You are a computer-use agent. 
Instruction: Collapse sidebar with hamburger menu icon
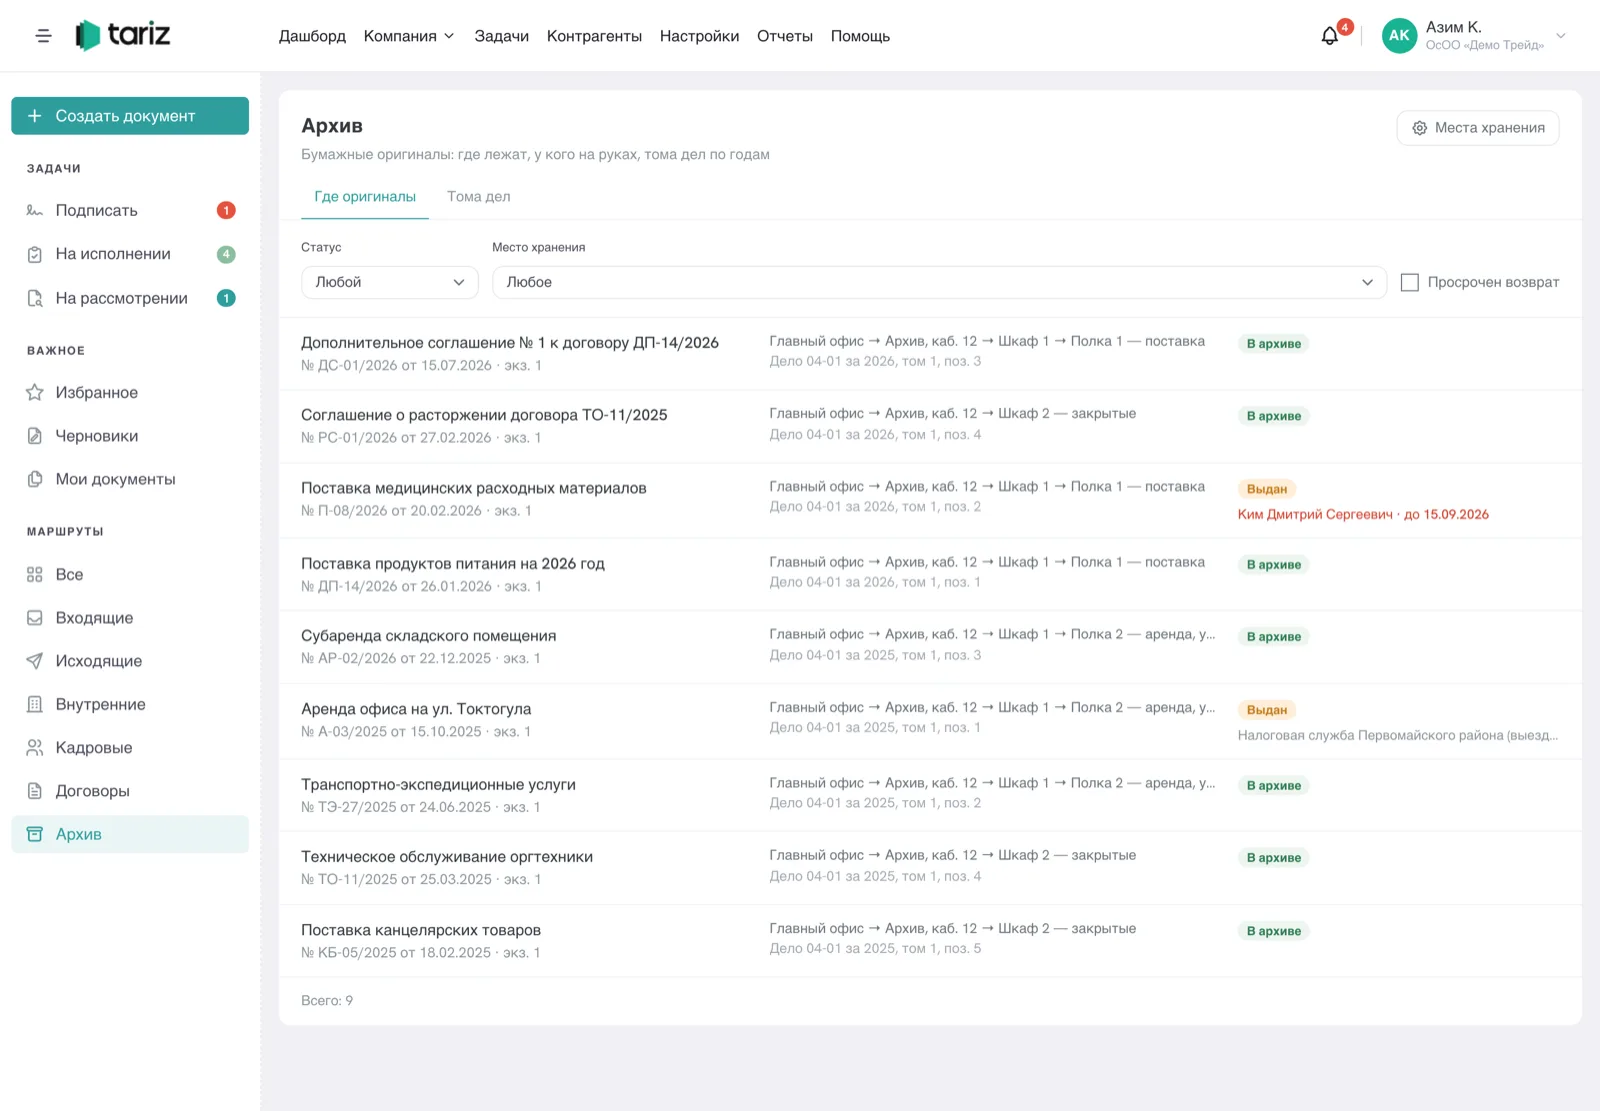point(43,36)
